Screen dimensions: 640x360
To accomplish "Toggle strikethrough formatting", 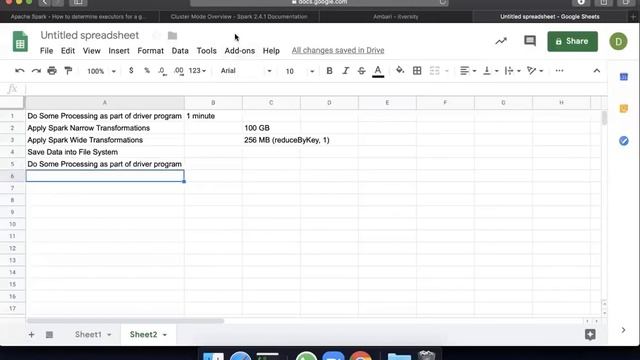I will [x=361, y=71].
